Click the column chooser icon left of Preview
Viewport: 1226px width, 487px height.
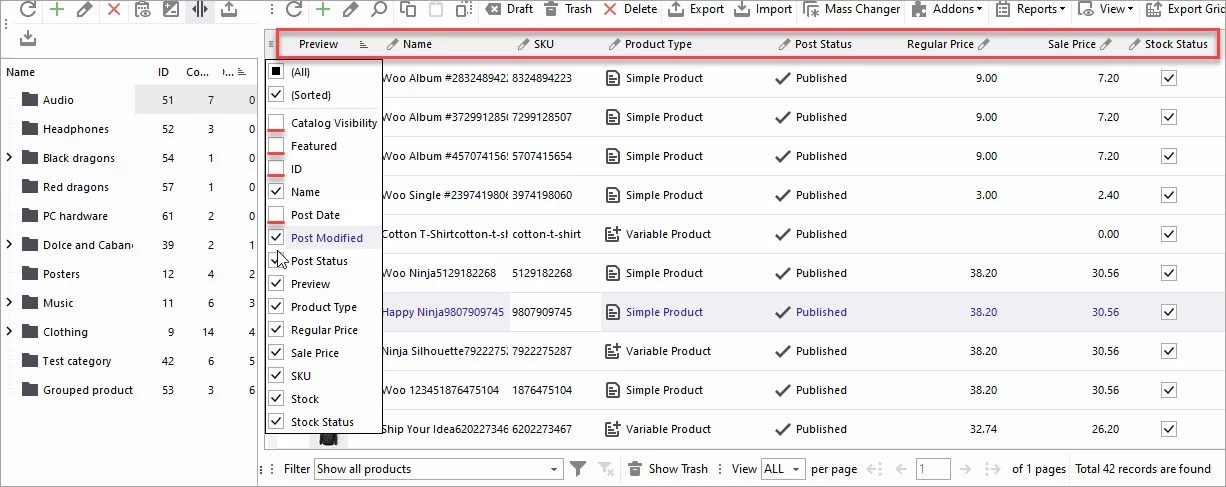pos(272,44)
